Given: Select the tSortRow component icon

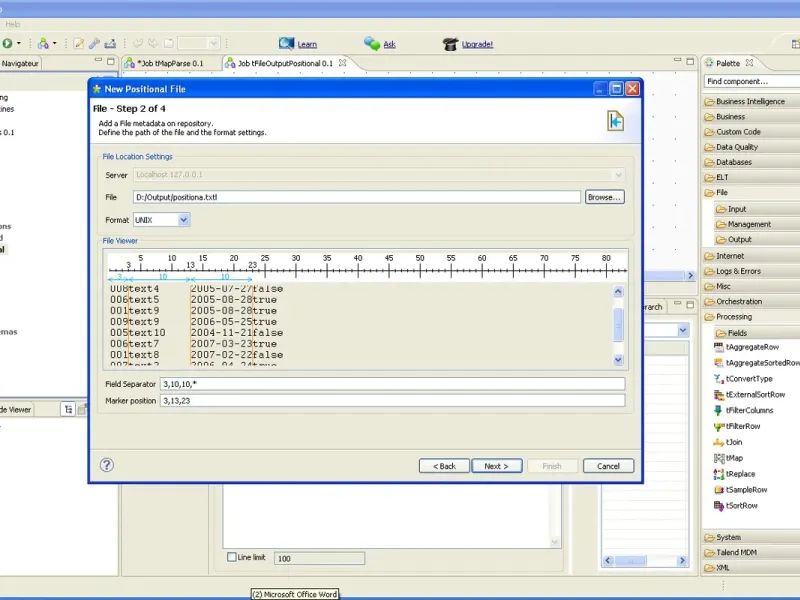Looking at the screenshot, I should click(718, 506).
